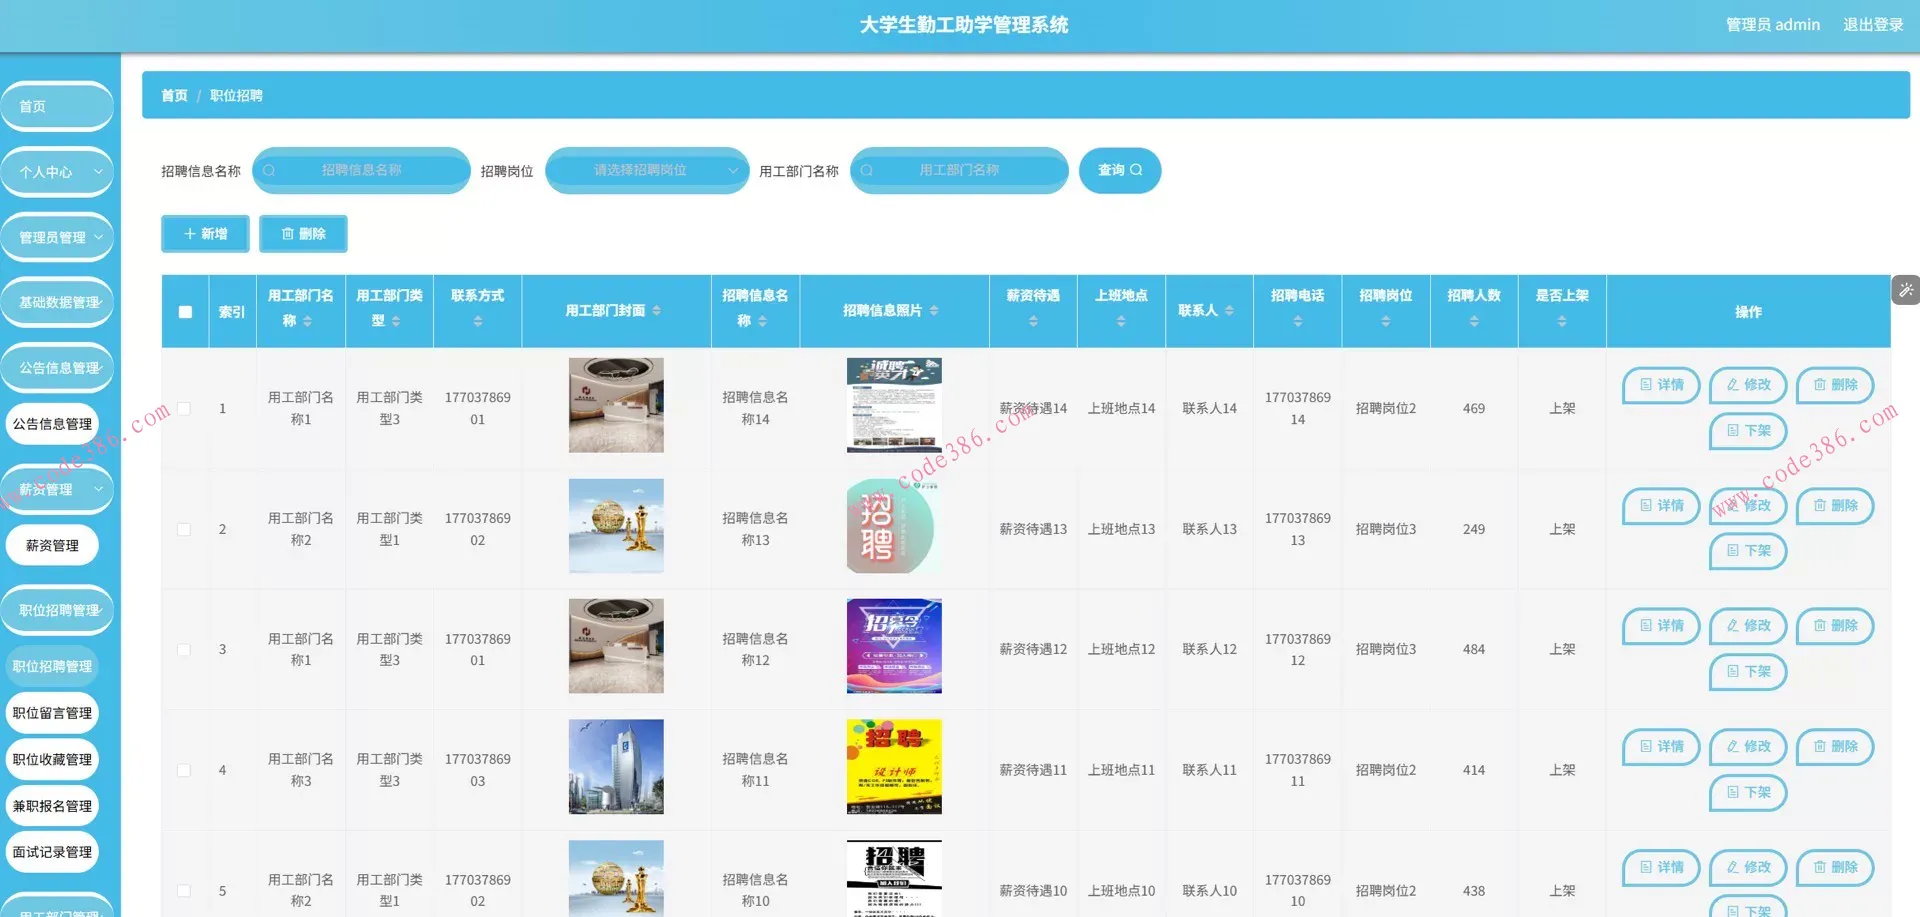Click the 招聘信息名称 search input field
This screenshot has height=917, width=1920.
(x=362, y=171)
